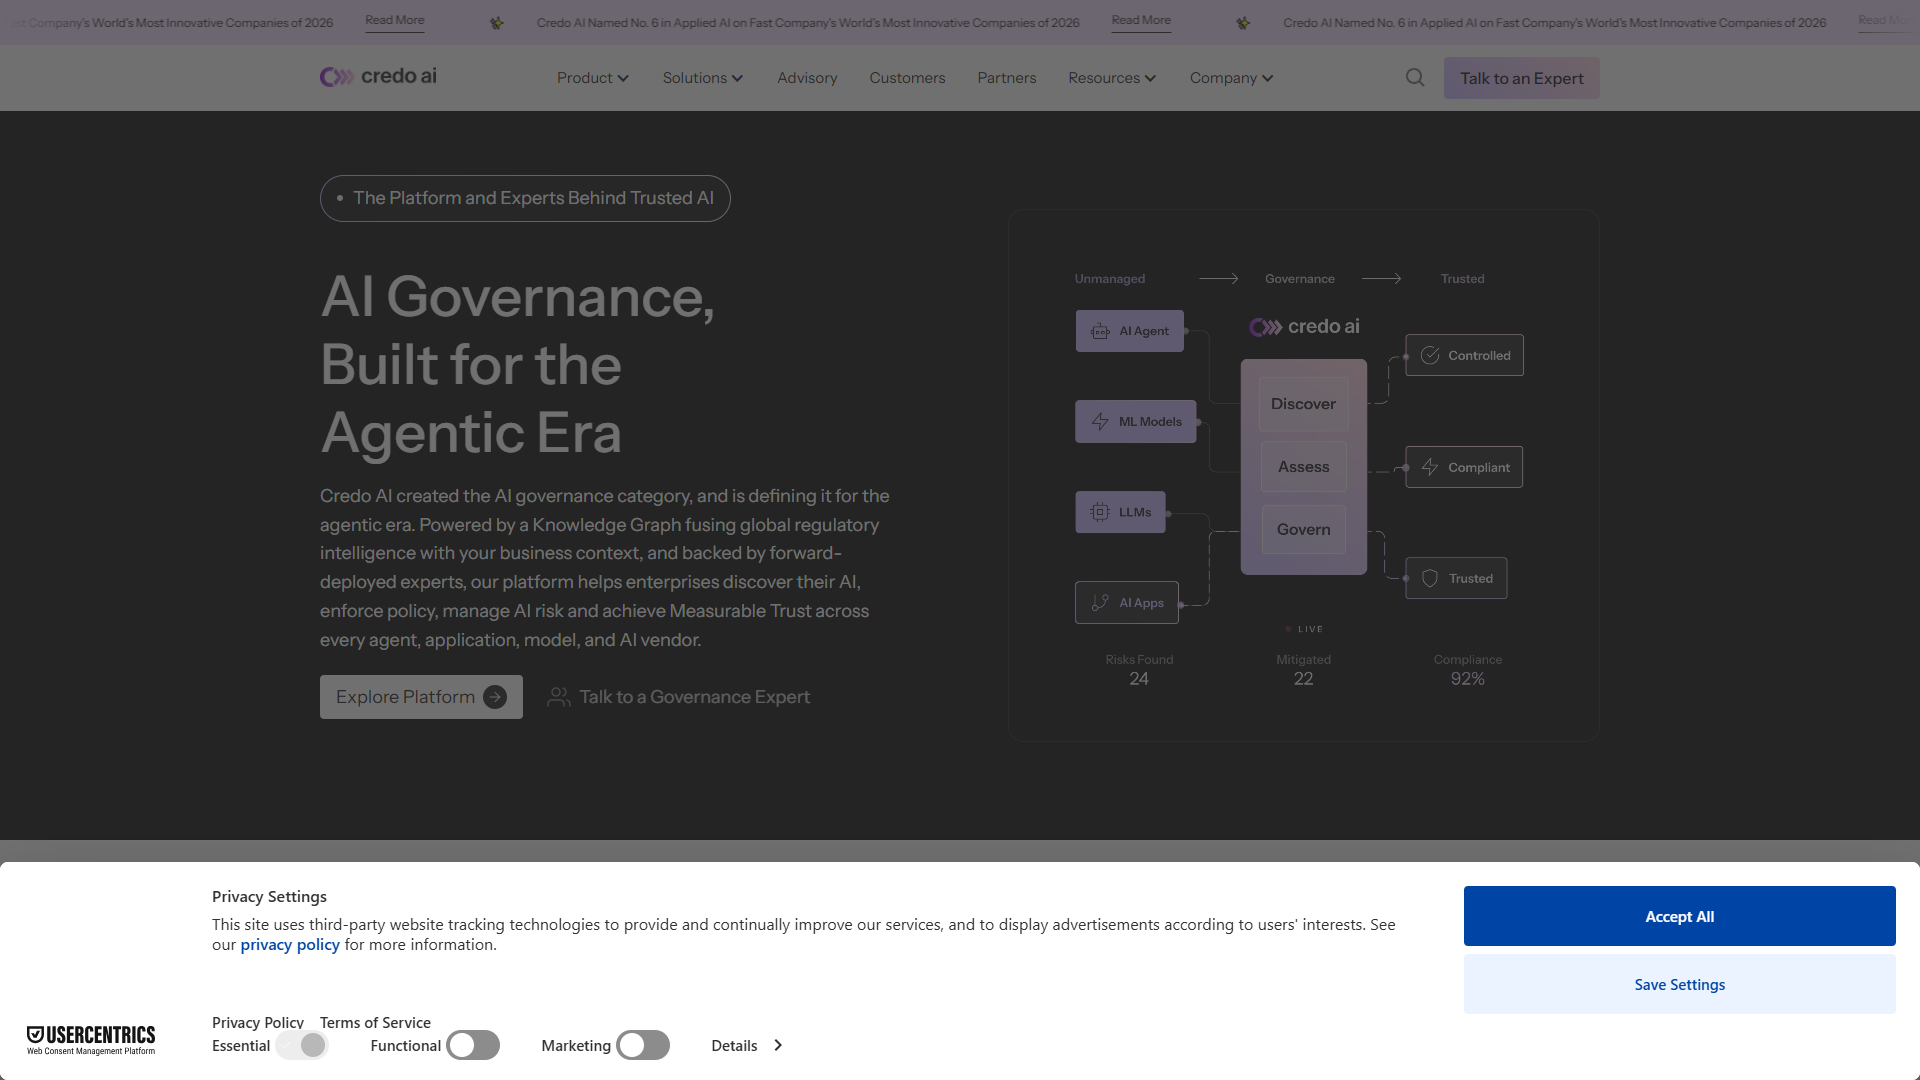Click the Usercentrics logo

(x=91, y=1040)
